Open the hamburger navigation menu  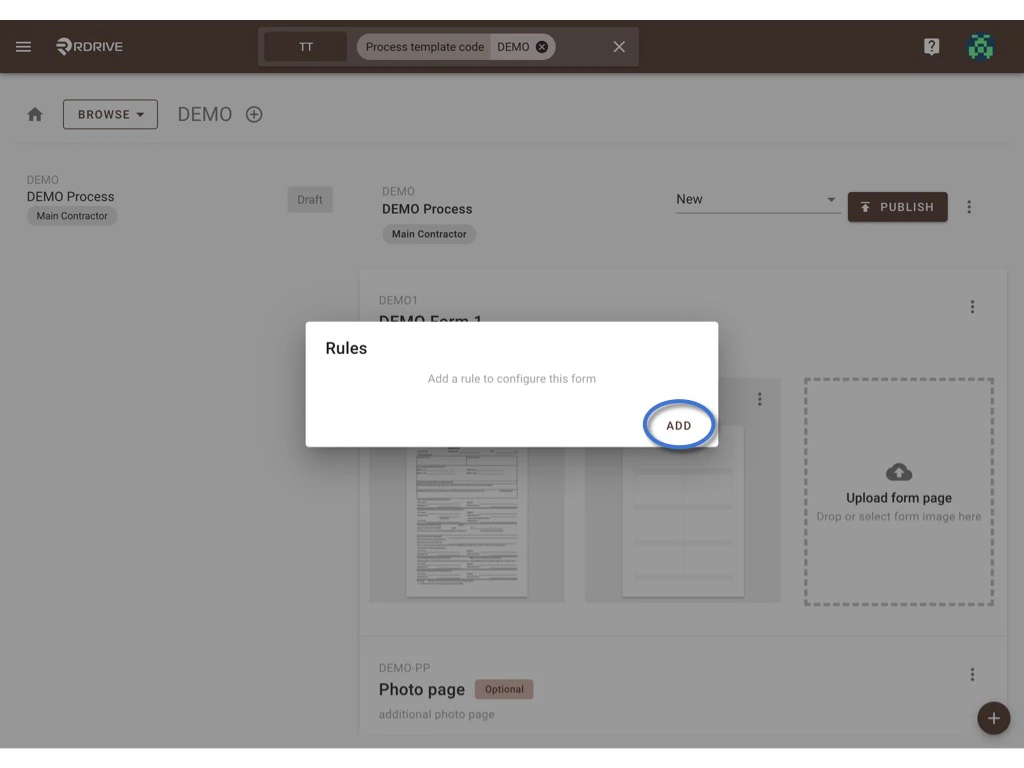pyautogui.click(x=23, y=46)
